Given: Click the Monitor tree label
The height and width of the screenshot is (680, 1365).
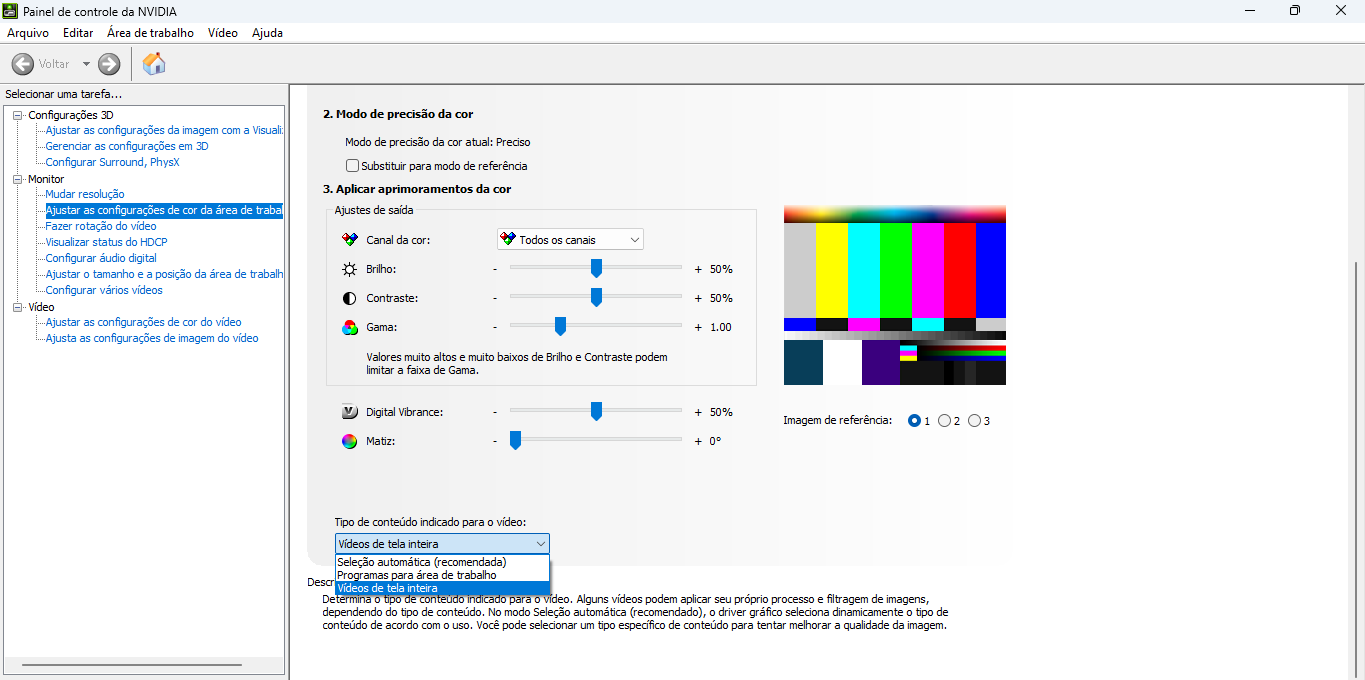Looking at the screenshot, I should (46, 179).
